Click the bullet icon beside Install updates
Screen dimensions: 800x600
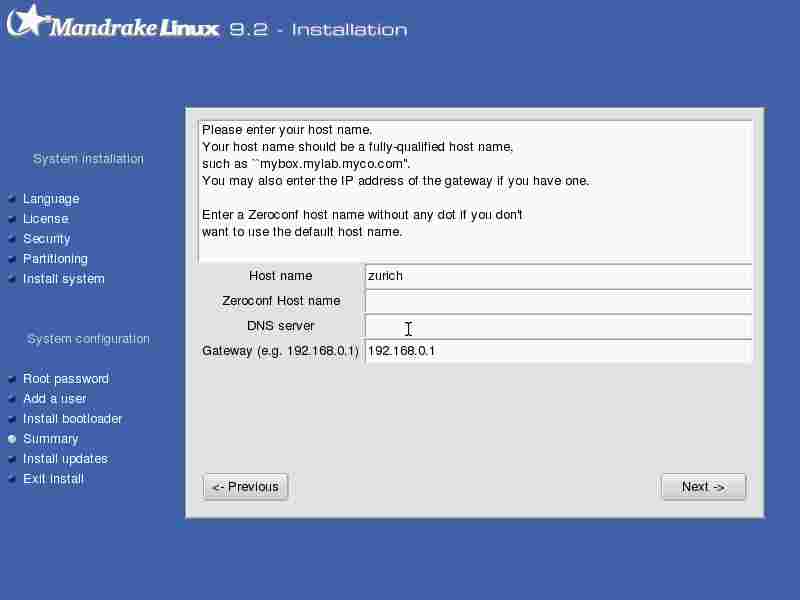pyautogui.click(x=12, y=459)
